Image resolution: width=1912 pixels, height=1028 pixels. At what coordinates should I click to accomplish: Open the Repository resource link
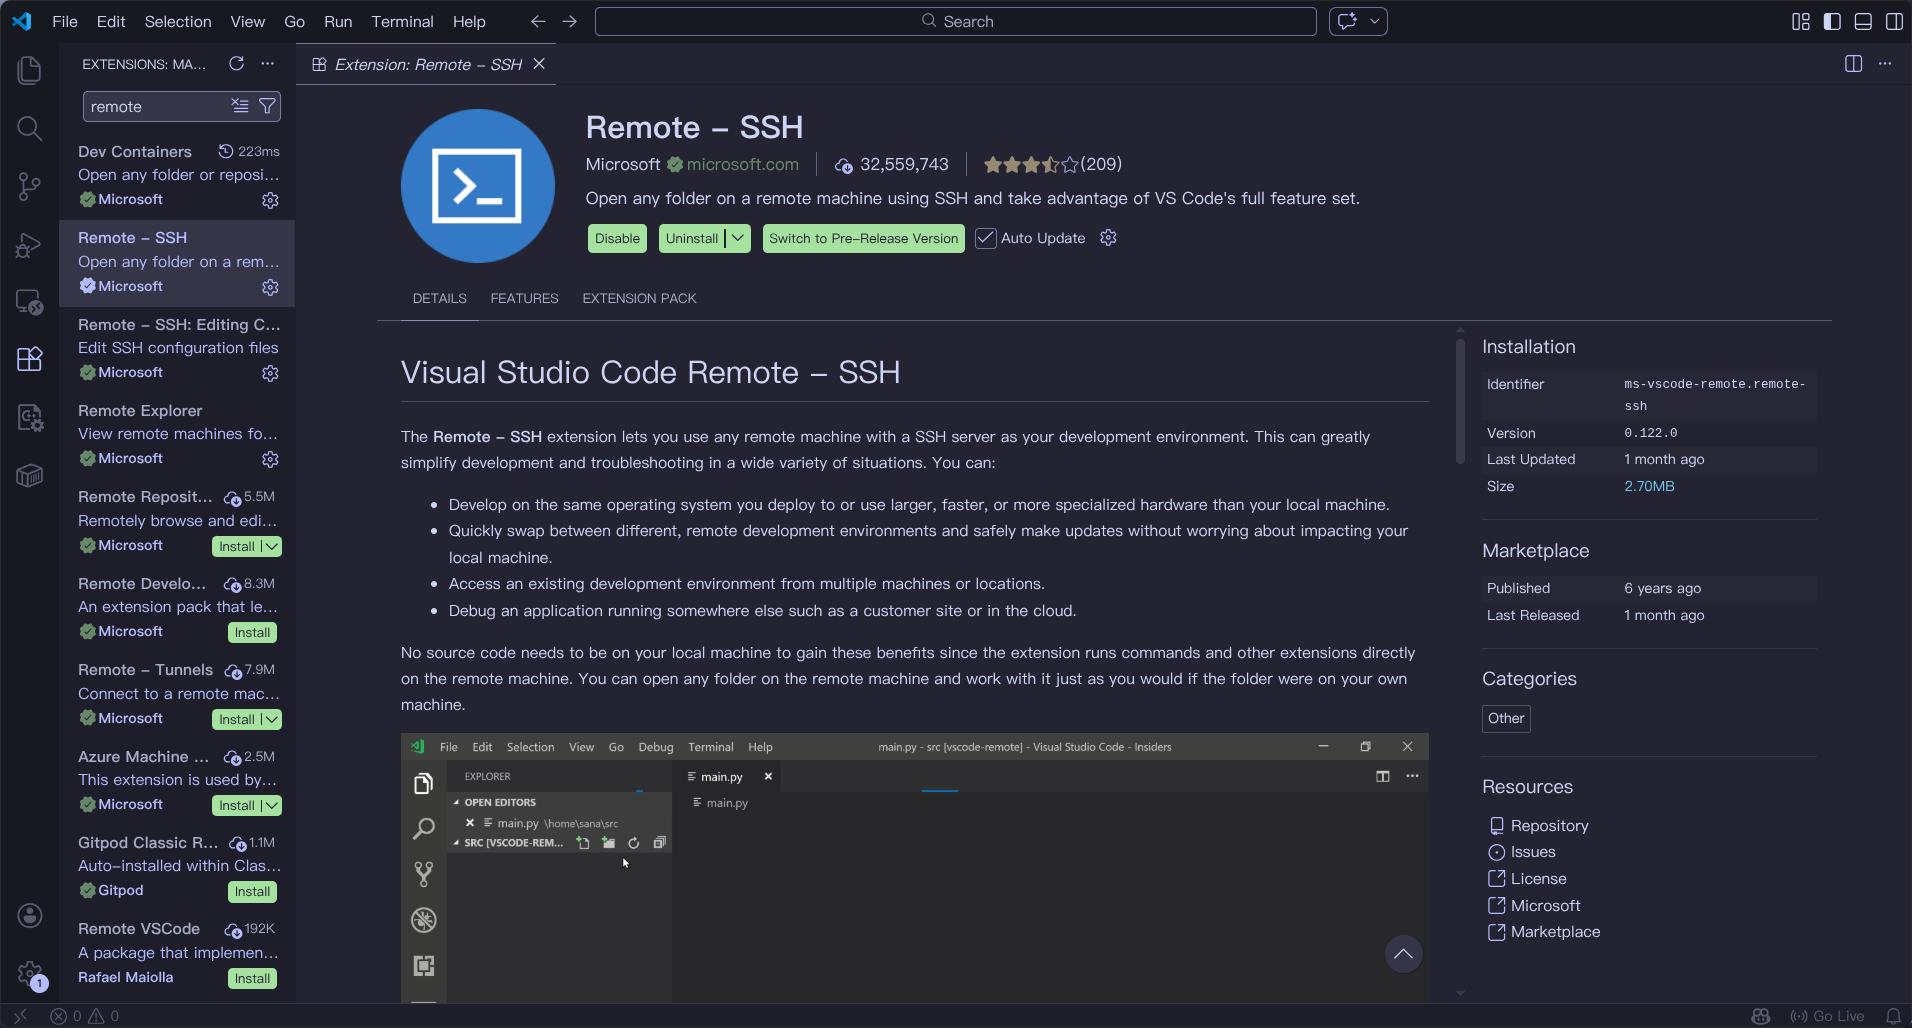[1549, 825]
